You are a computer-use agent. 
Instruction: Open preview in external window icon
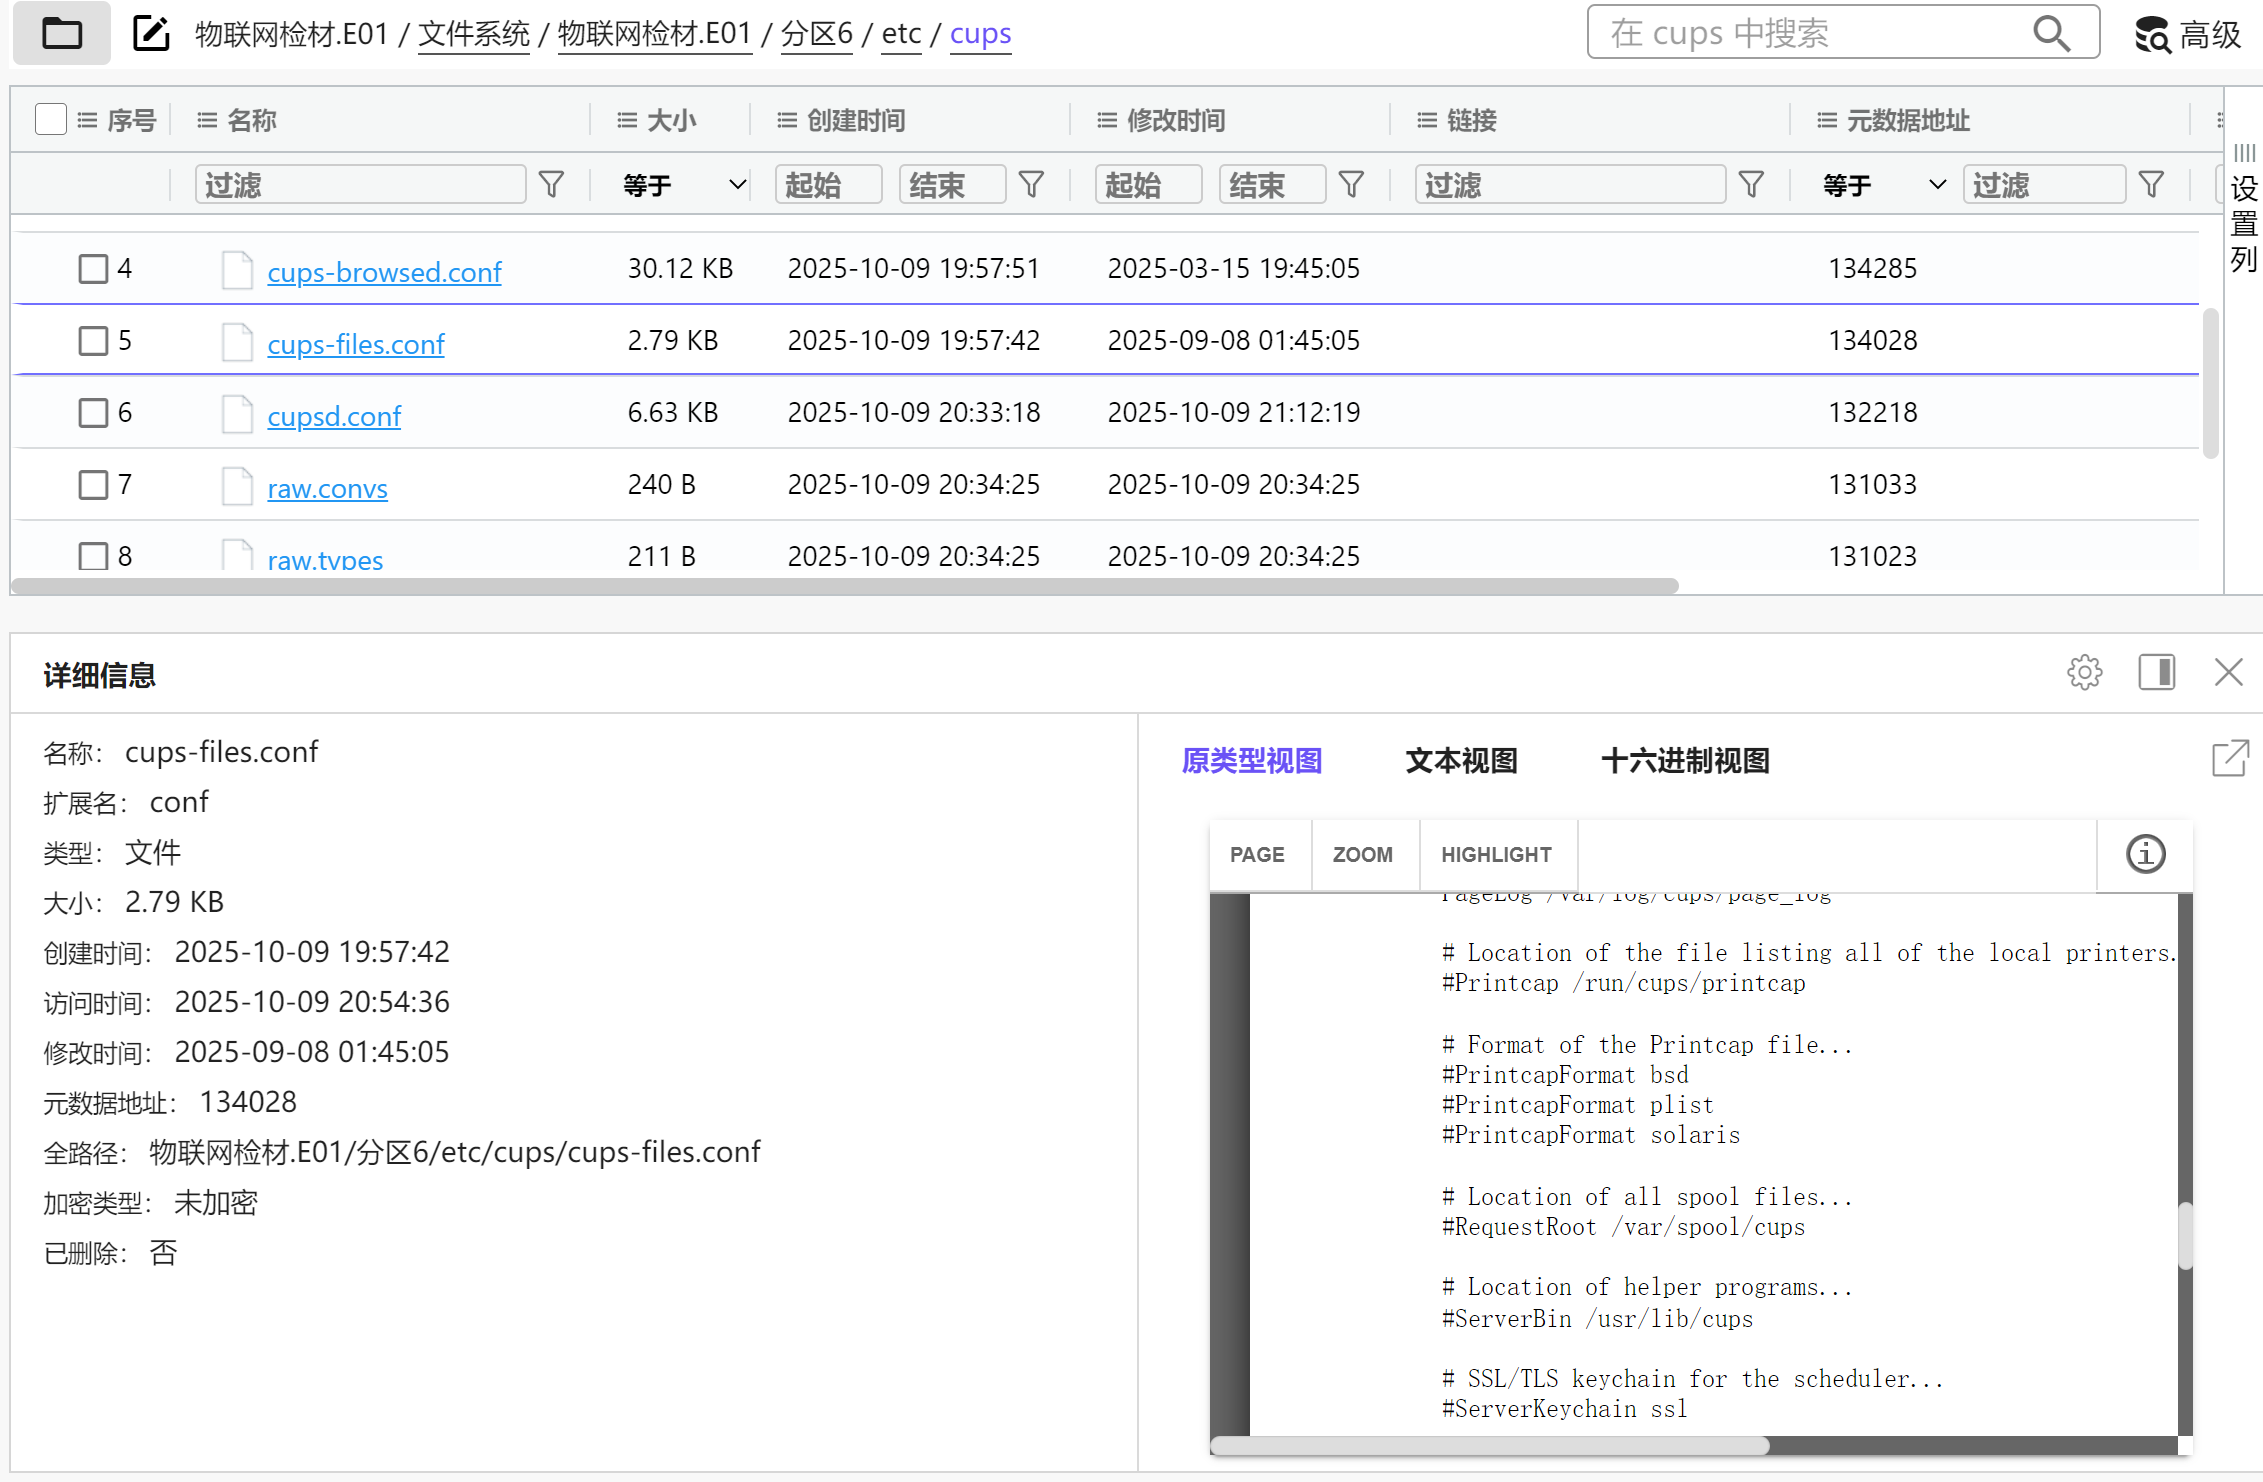coord(2230,759)
